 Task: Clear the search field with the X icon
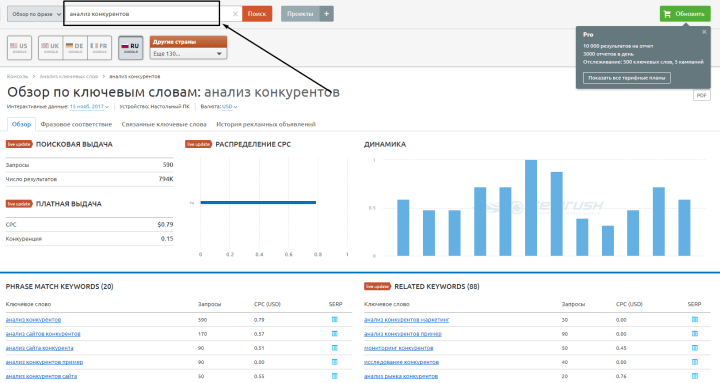(235, 14)
